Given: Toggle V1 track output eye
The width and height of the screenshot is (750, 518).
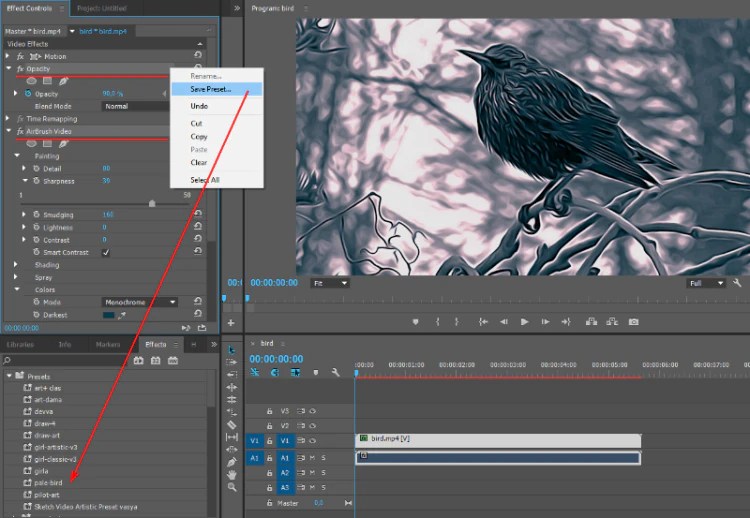Looking at the screenshot, I should point(312,441).
